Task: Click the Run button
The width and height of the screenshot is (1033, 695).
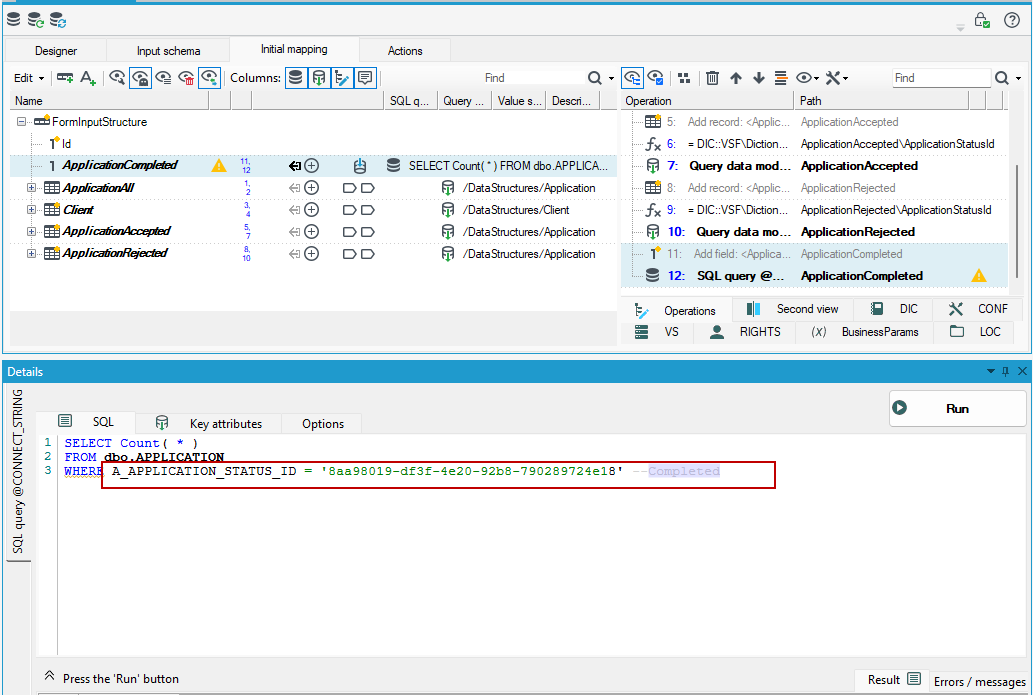Action: (x=957, y=408)
